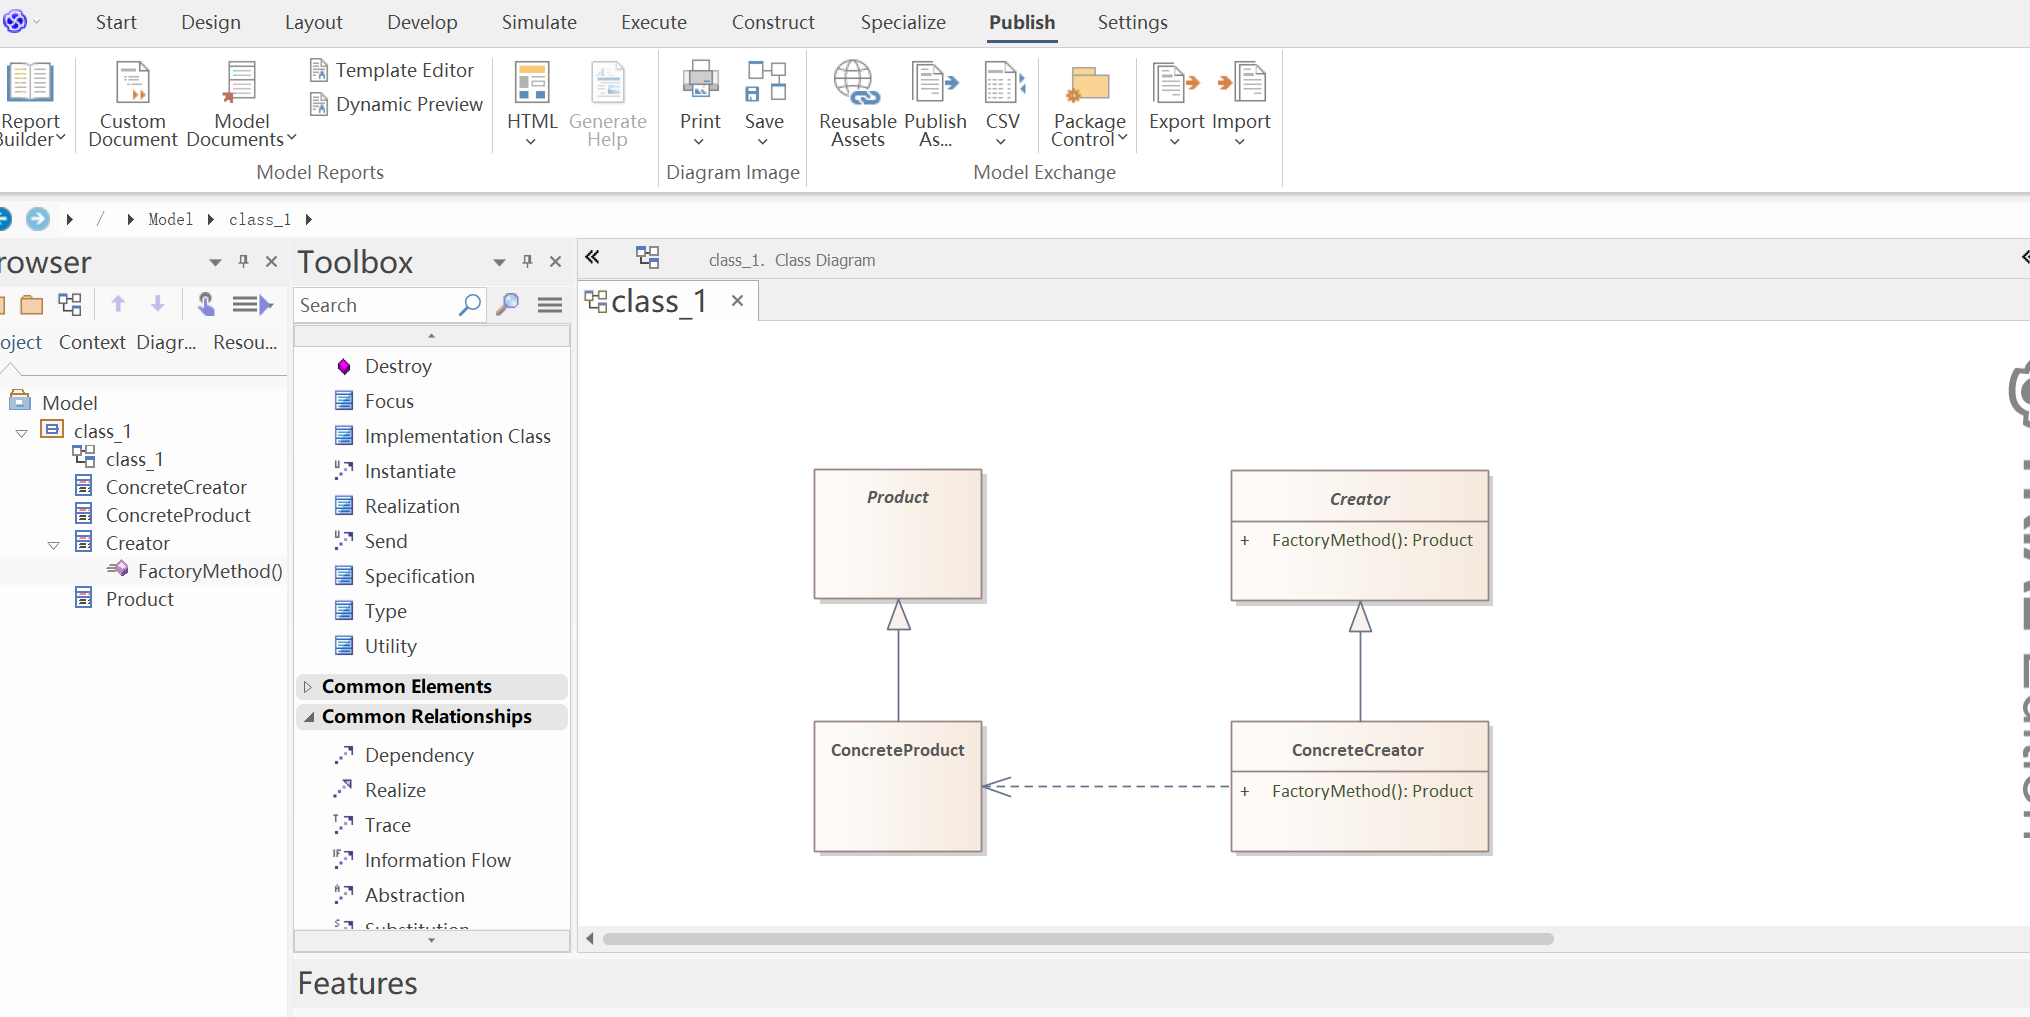Collapse the Common Relationships section
Image resolution: width=2030 pixels, height=1017 pixels.
(309, 717)
